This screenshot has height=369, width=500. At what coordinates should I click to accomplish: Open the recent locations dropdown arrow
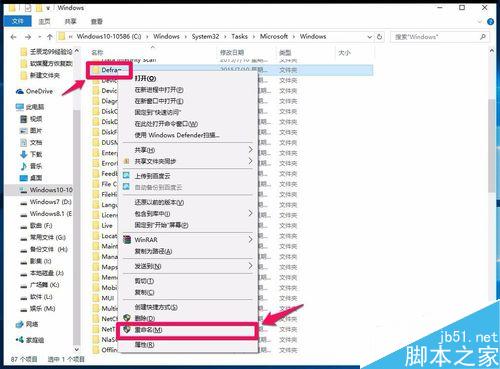point(40,37)
